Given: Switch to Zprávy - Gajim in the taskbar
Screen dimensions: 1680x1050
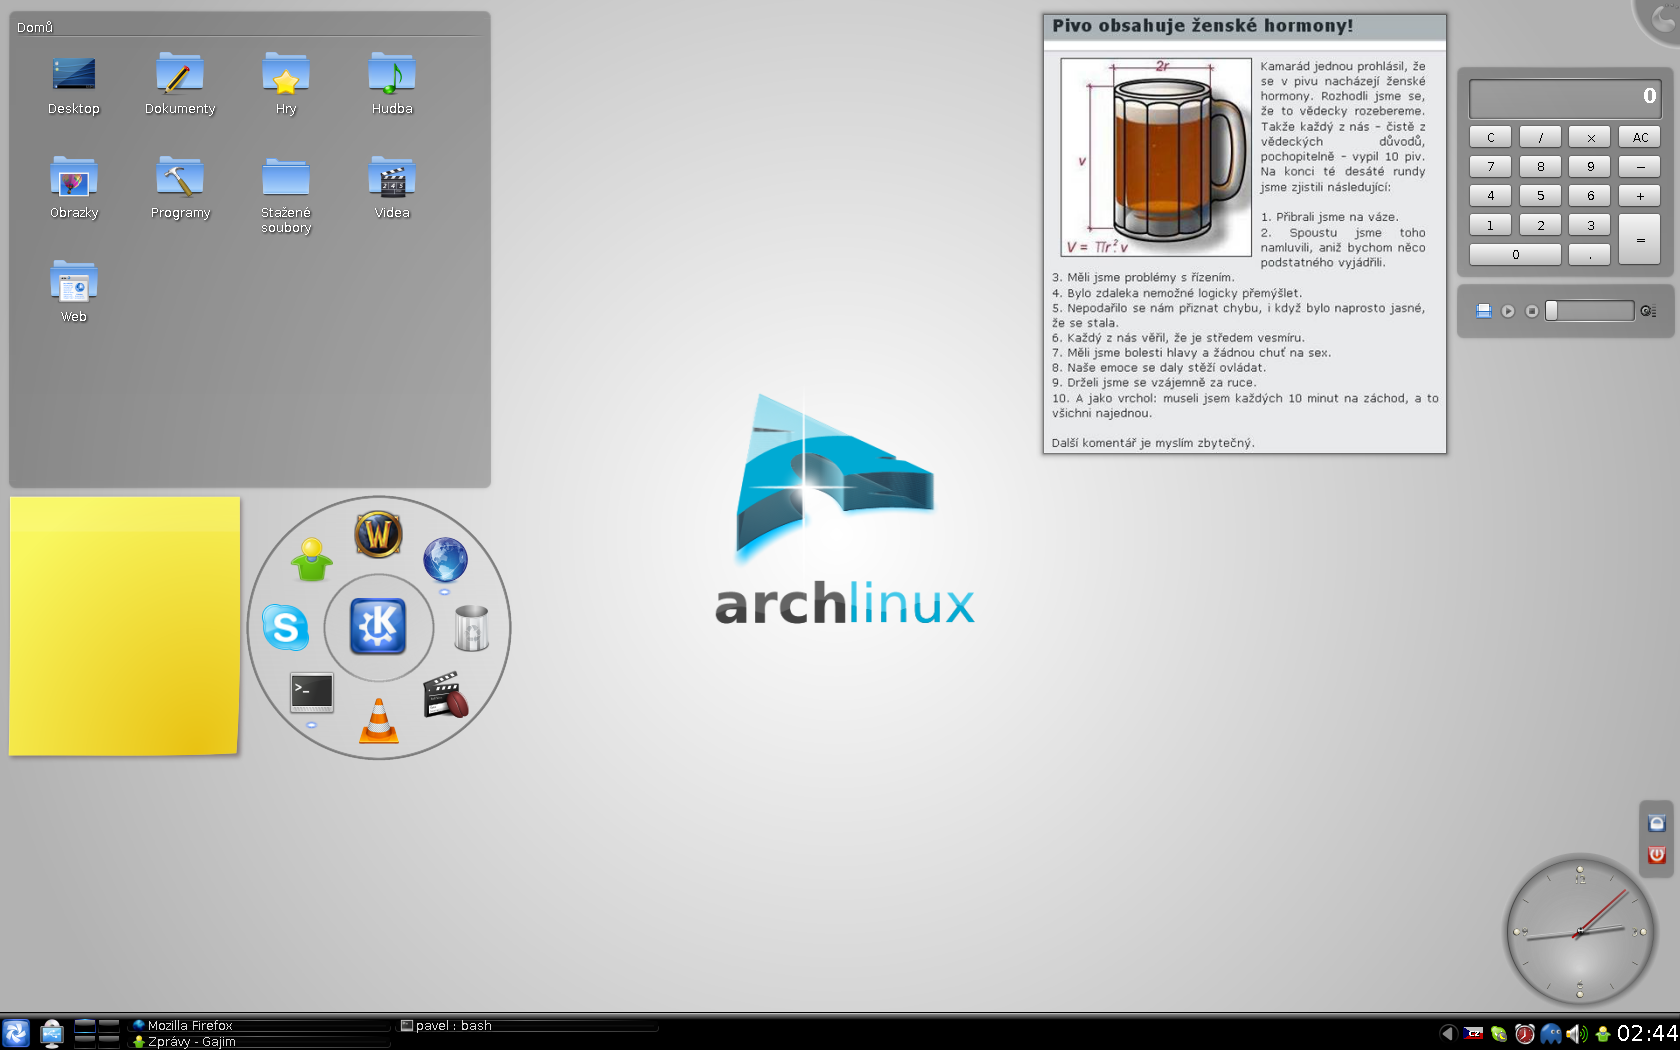Looking at the screenshot, I should coord(260,1041).
